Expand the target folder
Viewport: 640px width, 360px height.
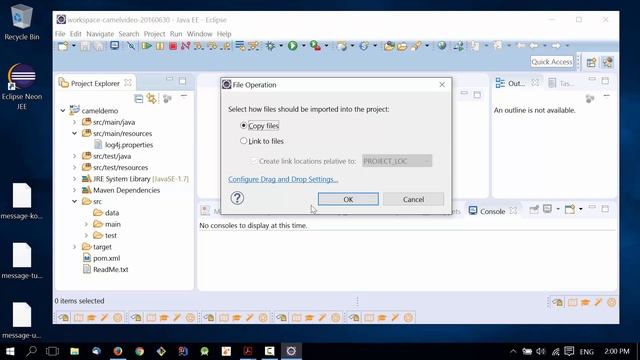(74, 247)
